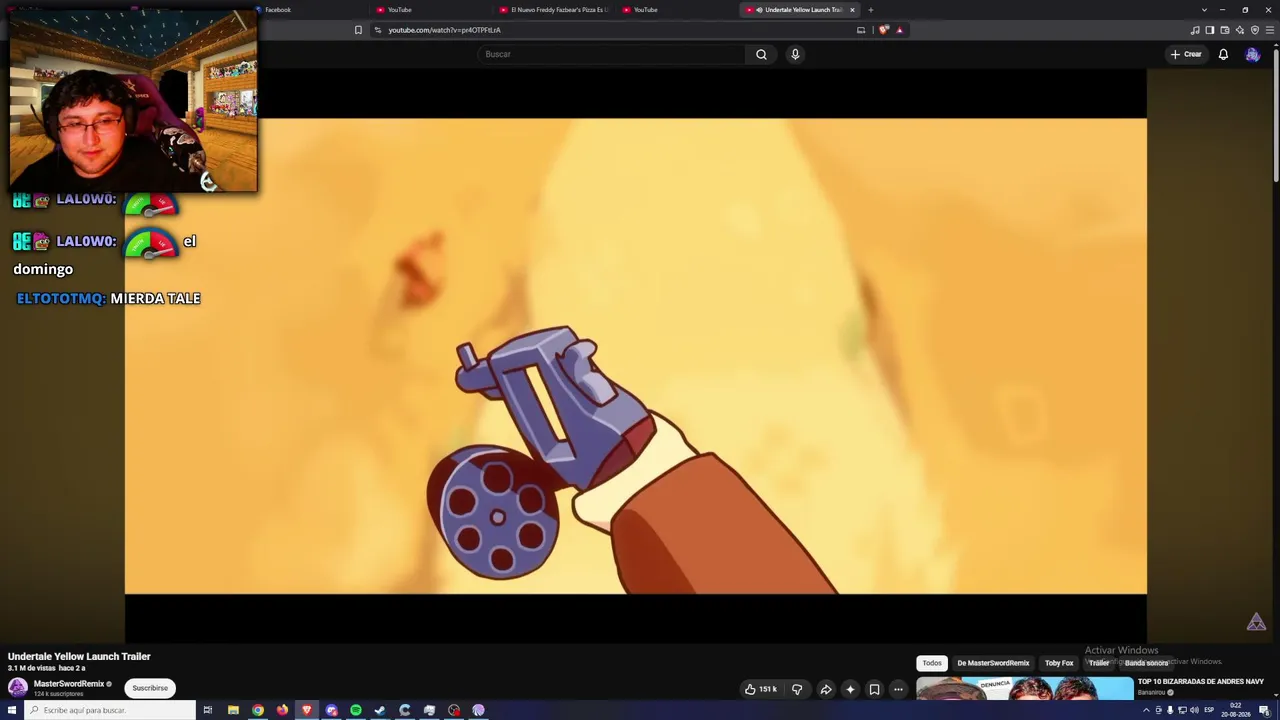Click the picture-in-picture icon in address bar
This screenshot has height=720, width=1280.
[x=861, y=30]
